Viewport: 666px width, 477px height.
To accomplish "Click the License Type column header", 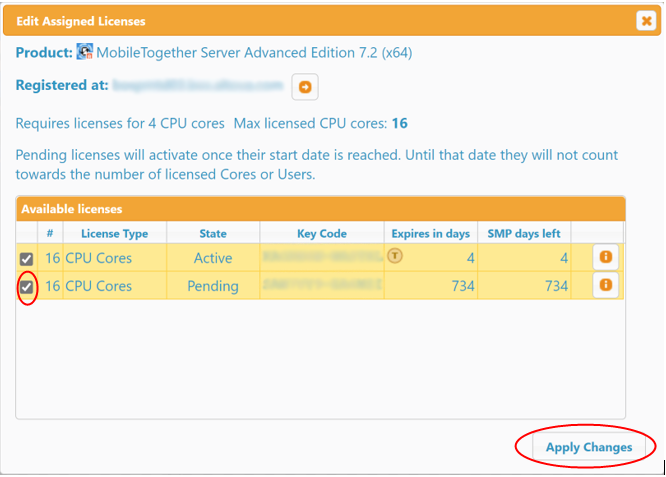I will (114, 234).
